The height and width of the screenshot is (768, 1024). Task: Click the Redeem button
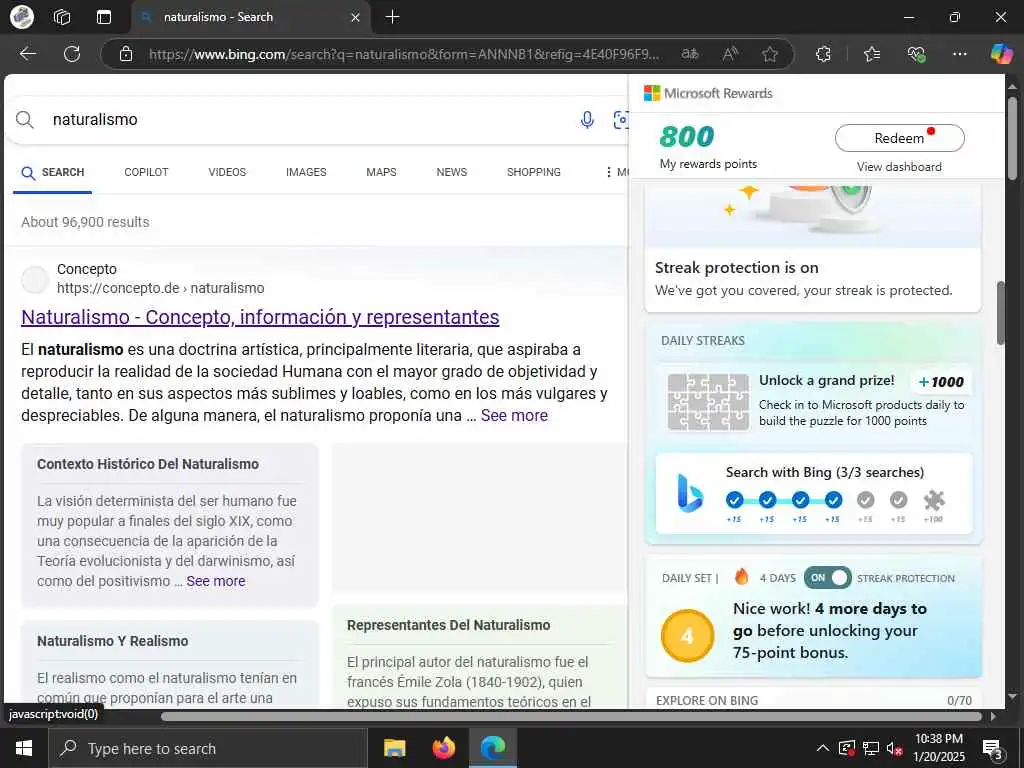pyautogui.click(x=899, y=138)
